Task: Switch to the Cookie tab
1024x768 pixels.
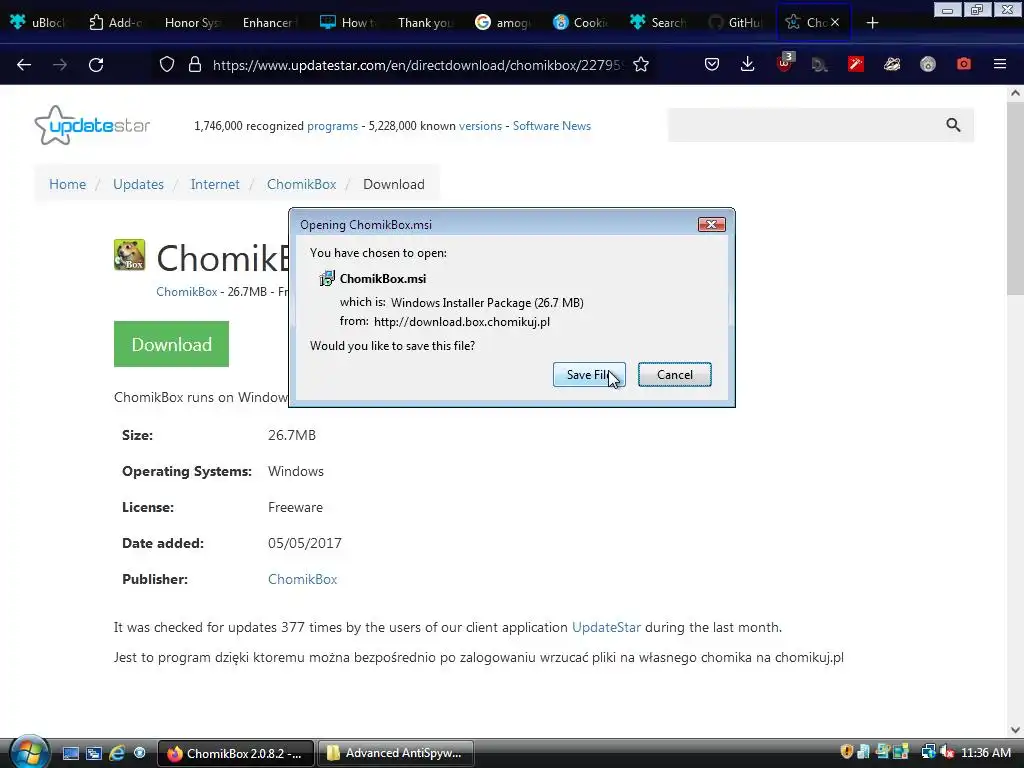Action: (579, 22)
